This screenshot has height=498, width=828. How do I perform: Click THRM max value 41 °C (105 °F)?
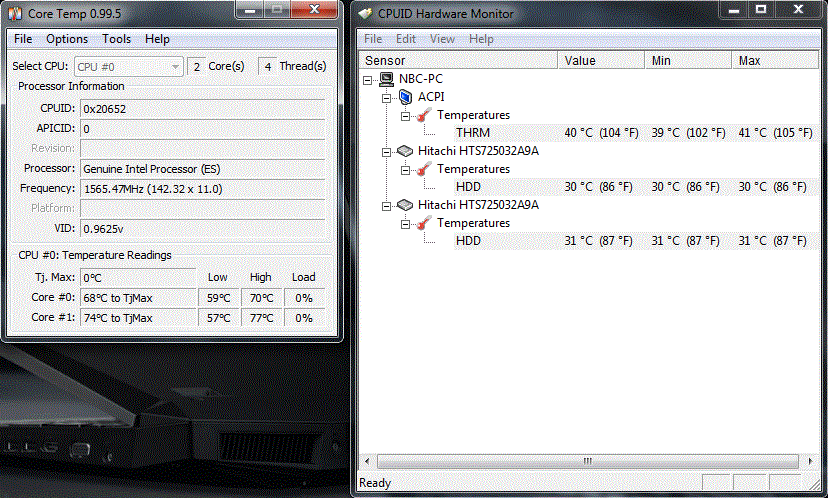click(775, 133)
